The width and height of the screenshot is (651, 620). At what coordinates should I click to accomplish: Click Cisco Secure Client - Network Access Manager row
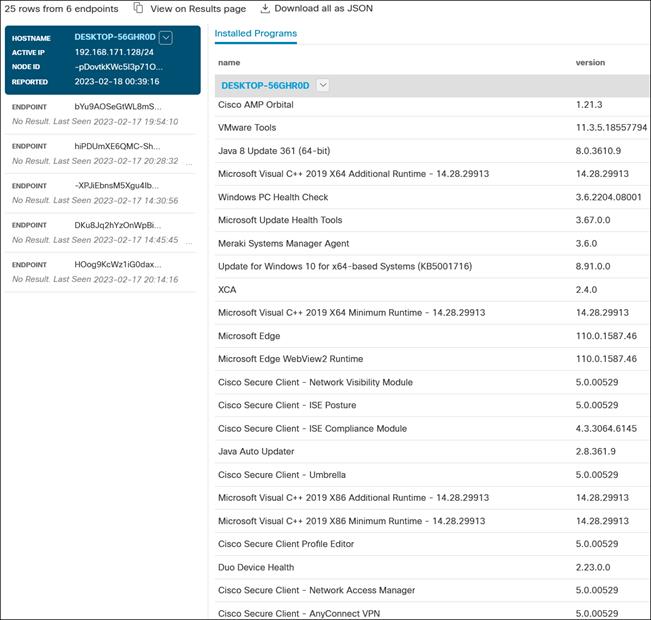(x=432, y=590)
